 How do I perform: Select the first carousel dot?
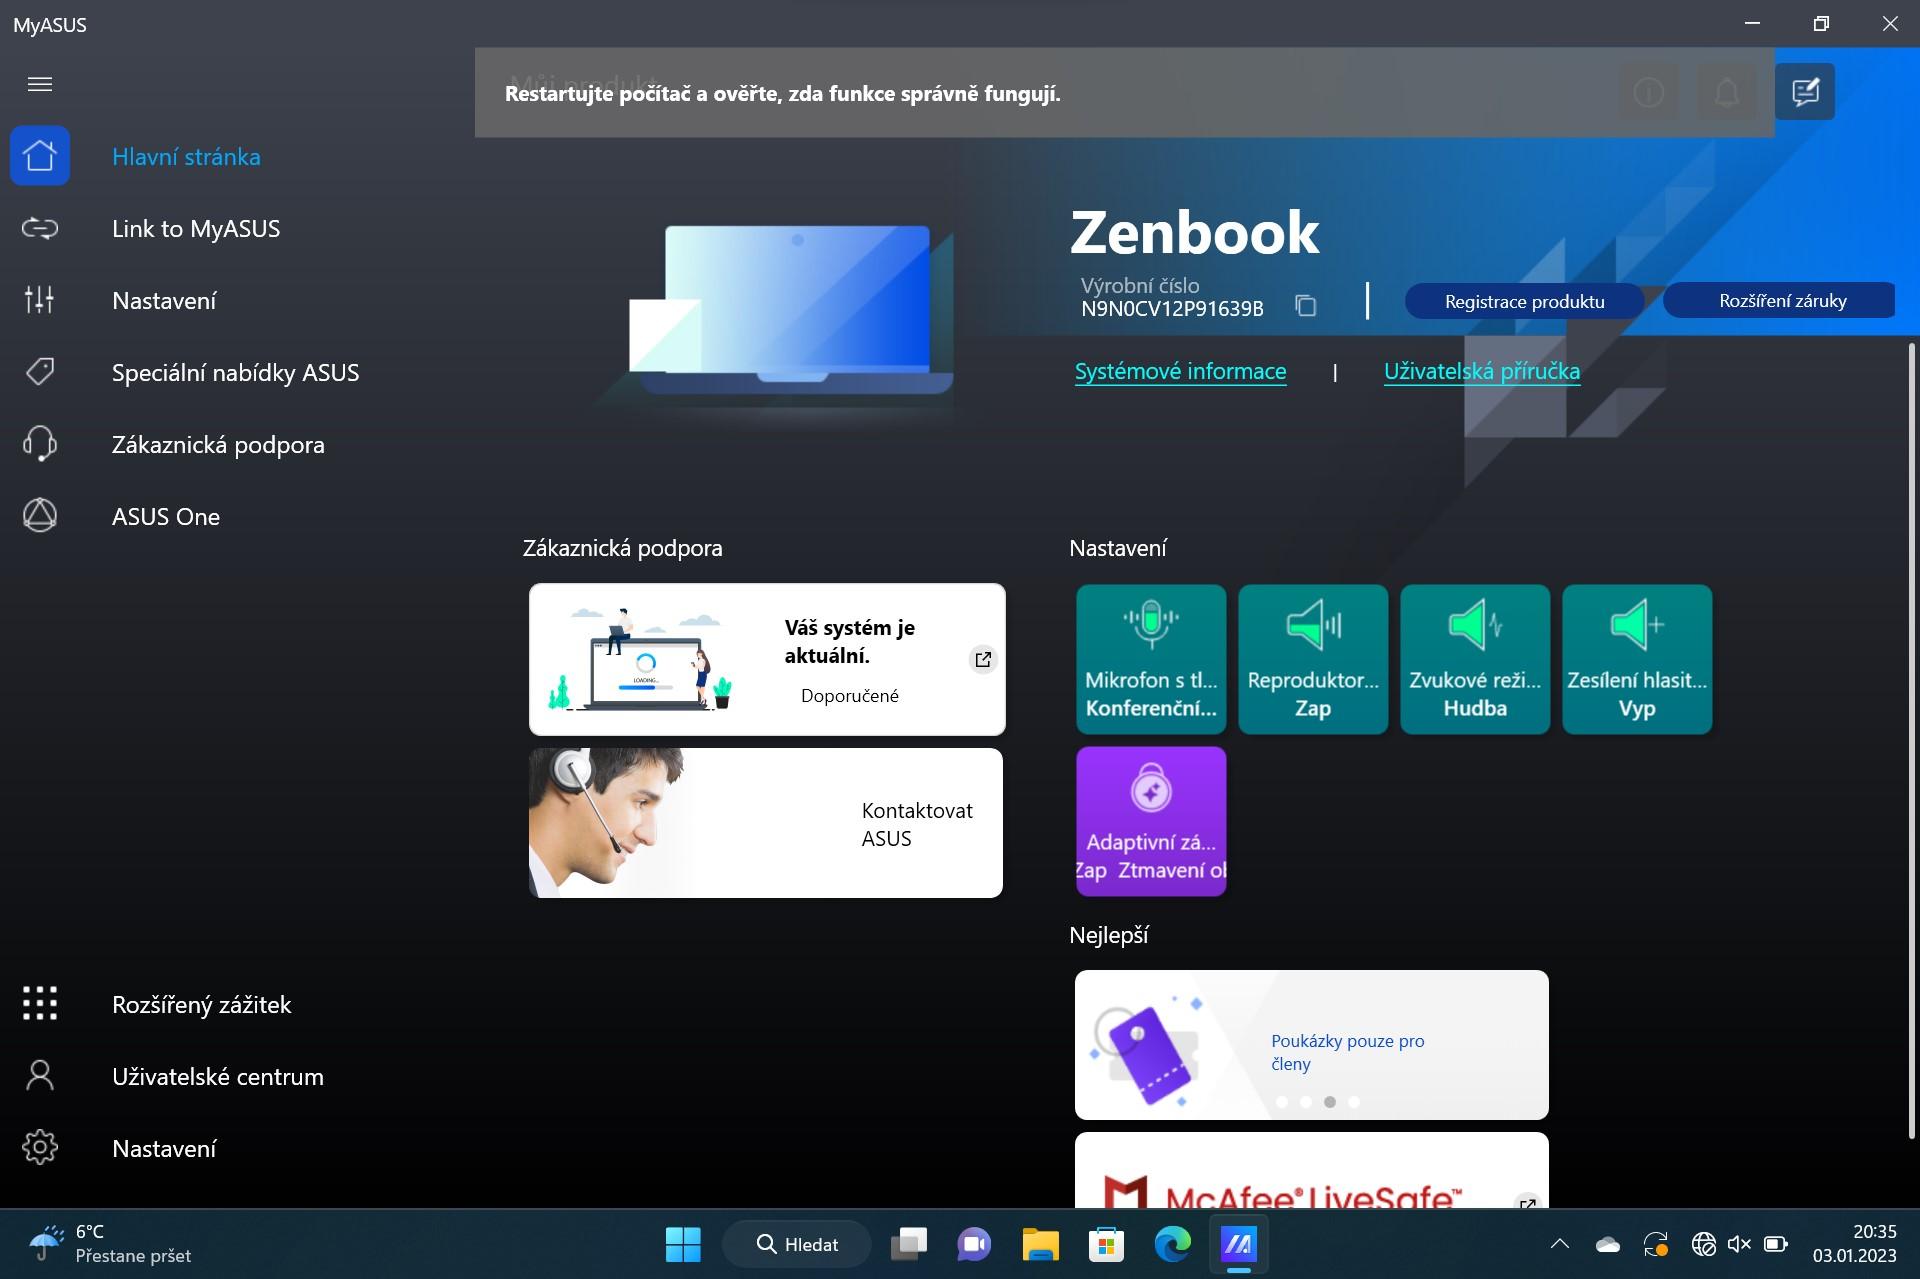pyautogui.click(x=1282, y=1102)
